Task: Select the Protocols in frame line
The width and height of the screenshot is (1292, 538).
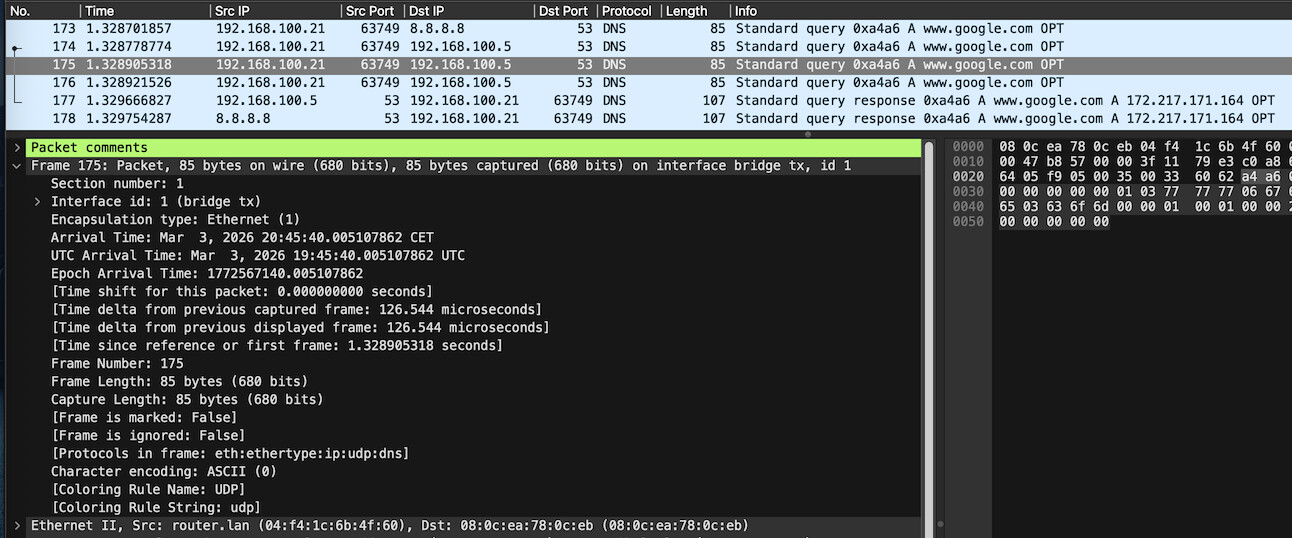Action: (x=230, y=454)
